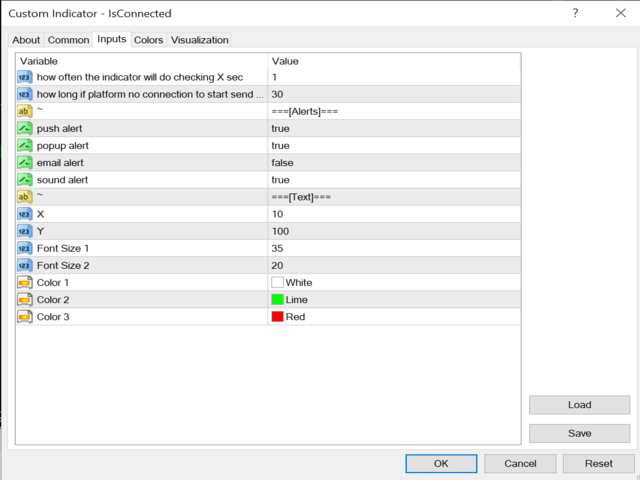
Task: Switch to the Common tab
Action: (68, 40)
